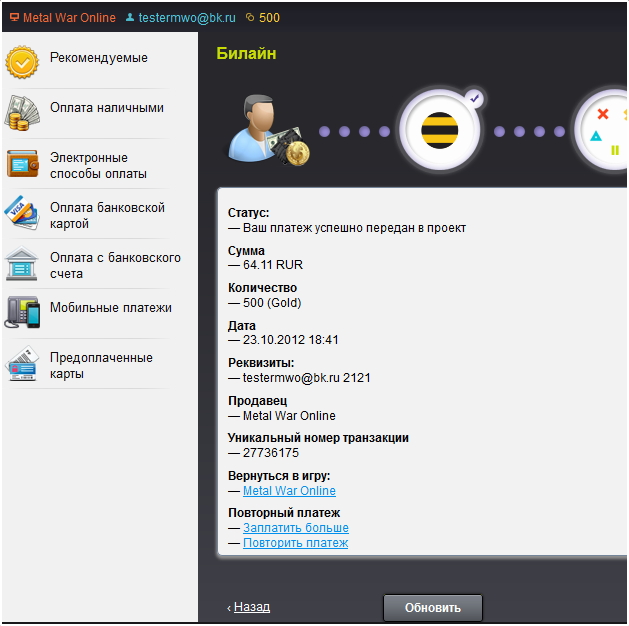The image size is (629, 626).
Task: Click the Recommended gold badge icon
Action: click(x=22, y=62)
